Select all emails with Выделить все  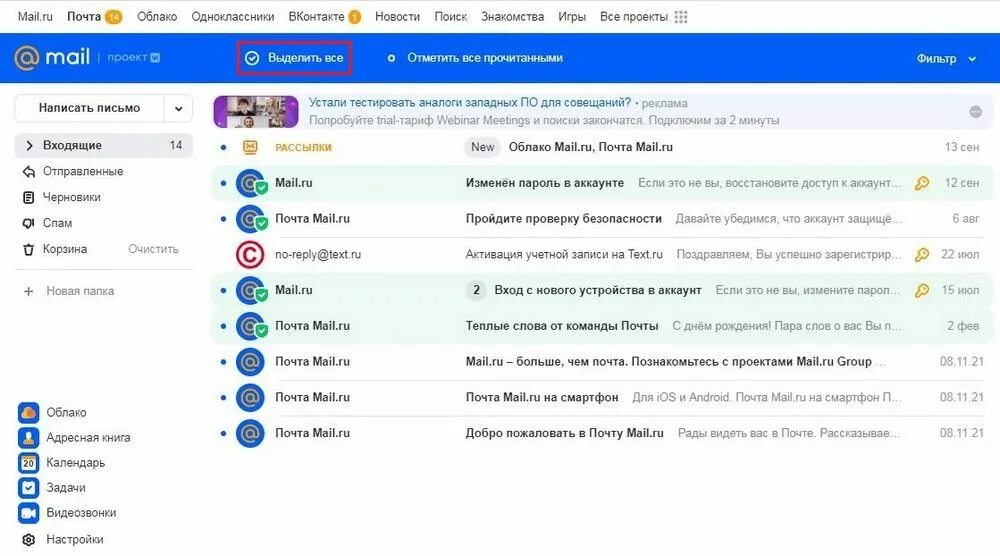click(294, 58)
